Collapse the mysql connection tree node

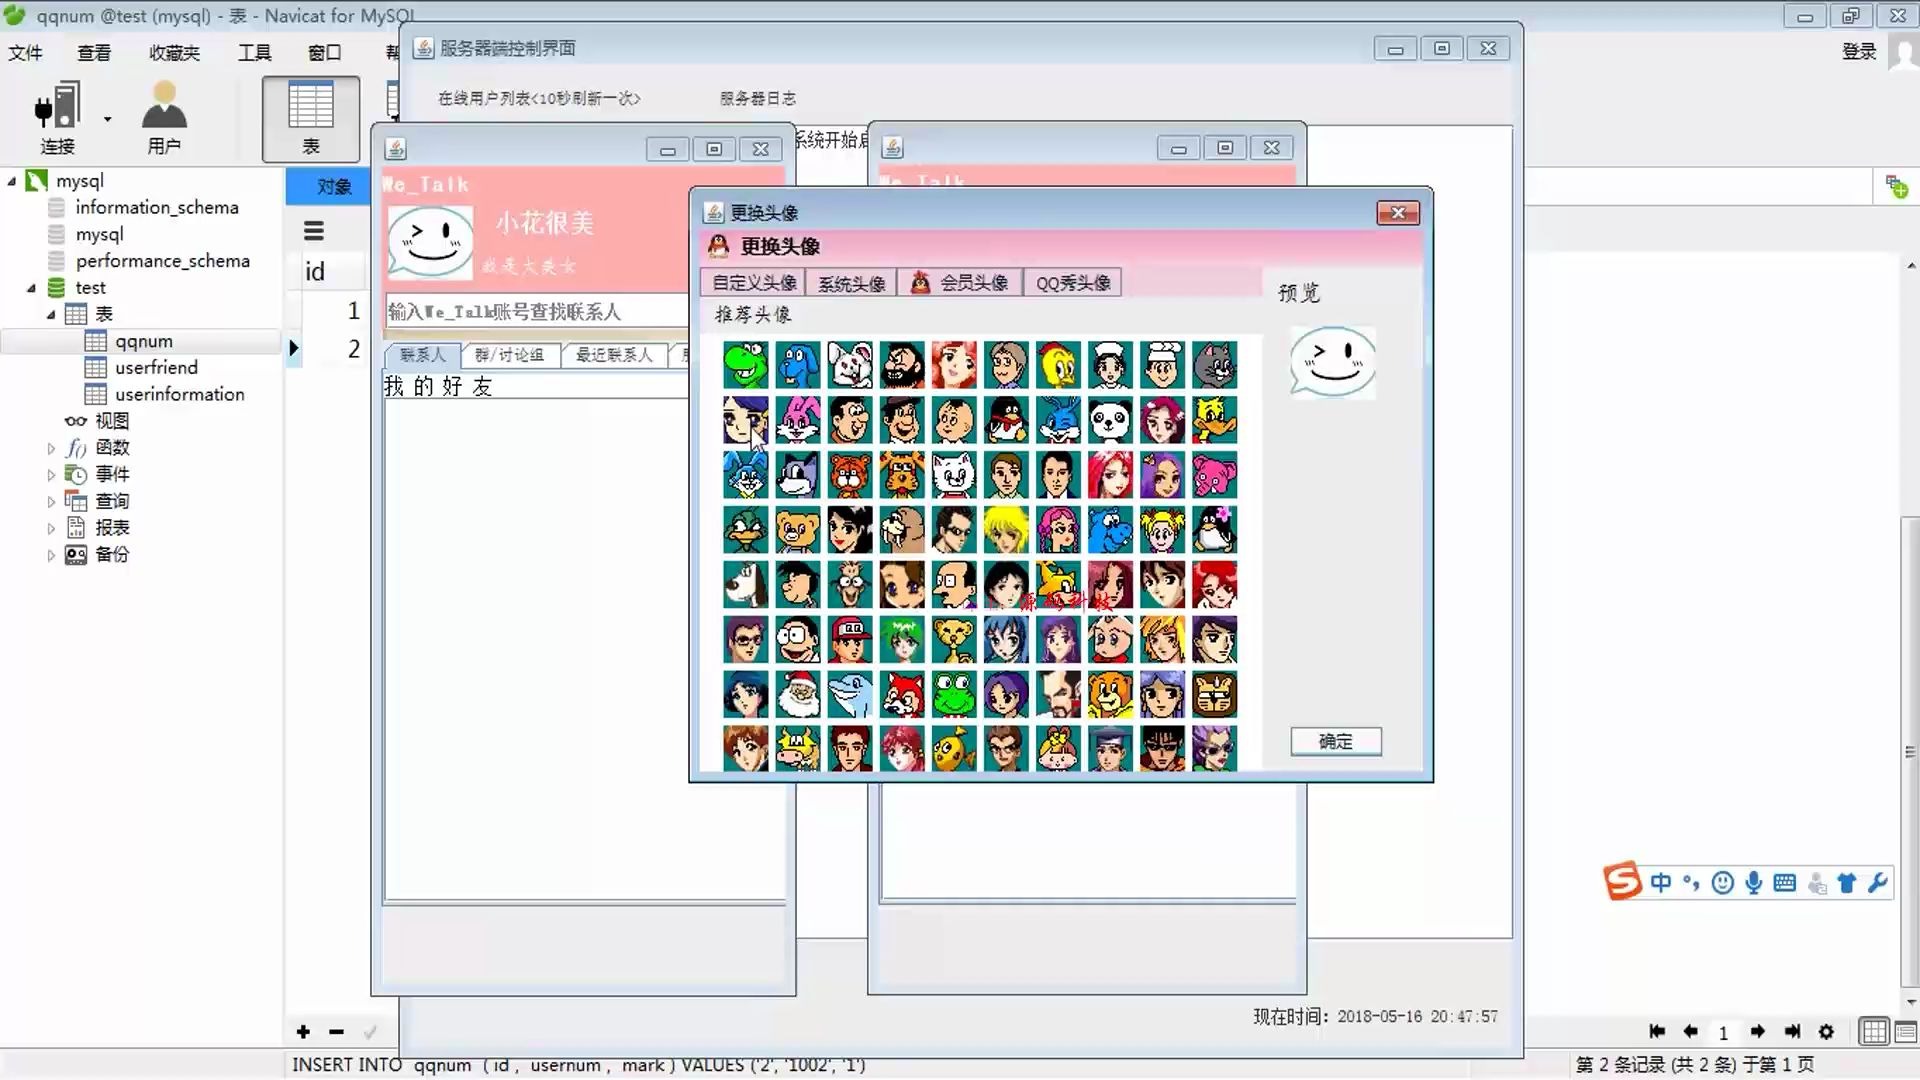pyautogui.click(x=12, y=181)
